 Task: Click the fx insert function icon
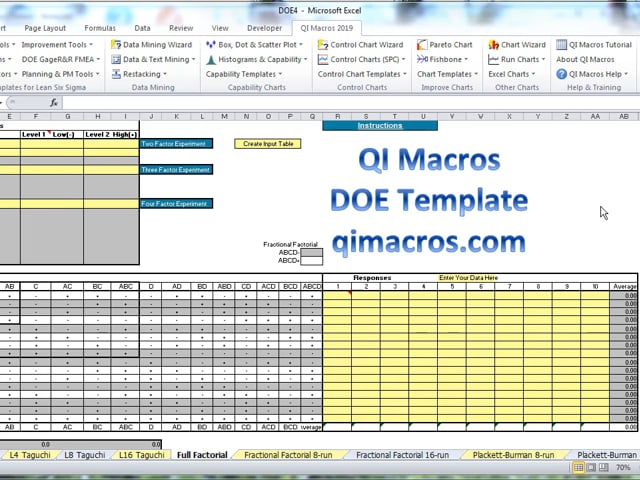[54, 103]
